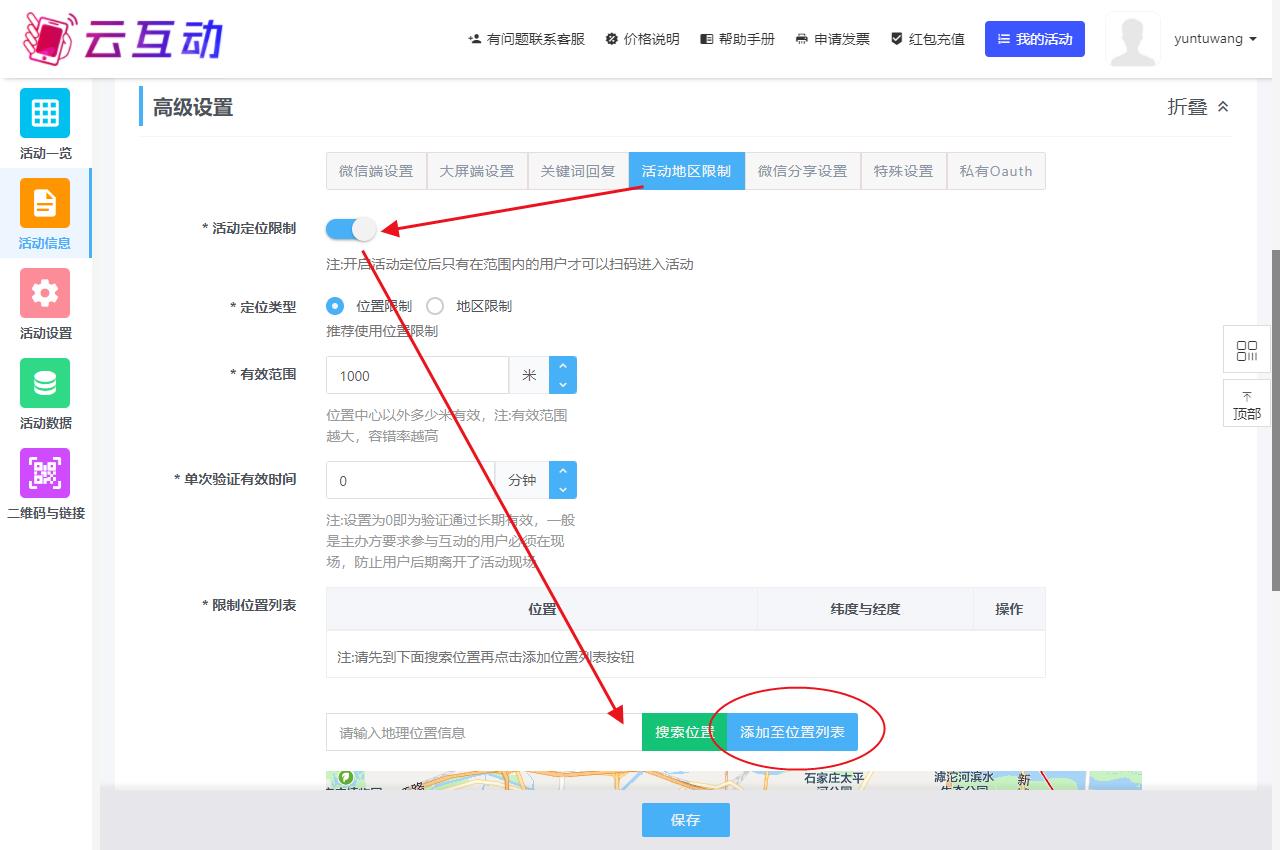Click the user avatar image
This screenshot has width=1280, height=850.
(x=1132, y=39)
